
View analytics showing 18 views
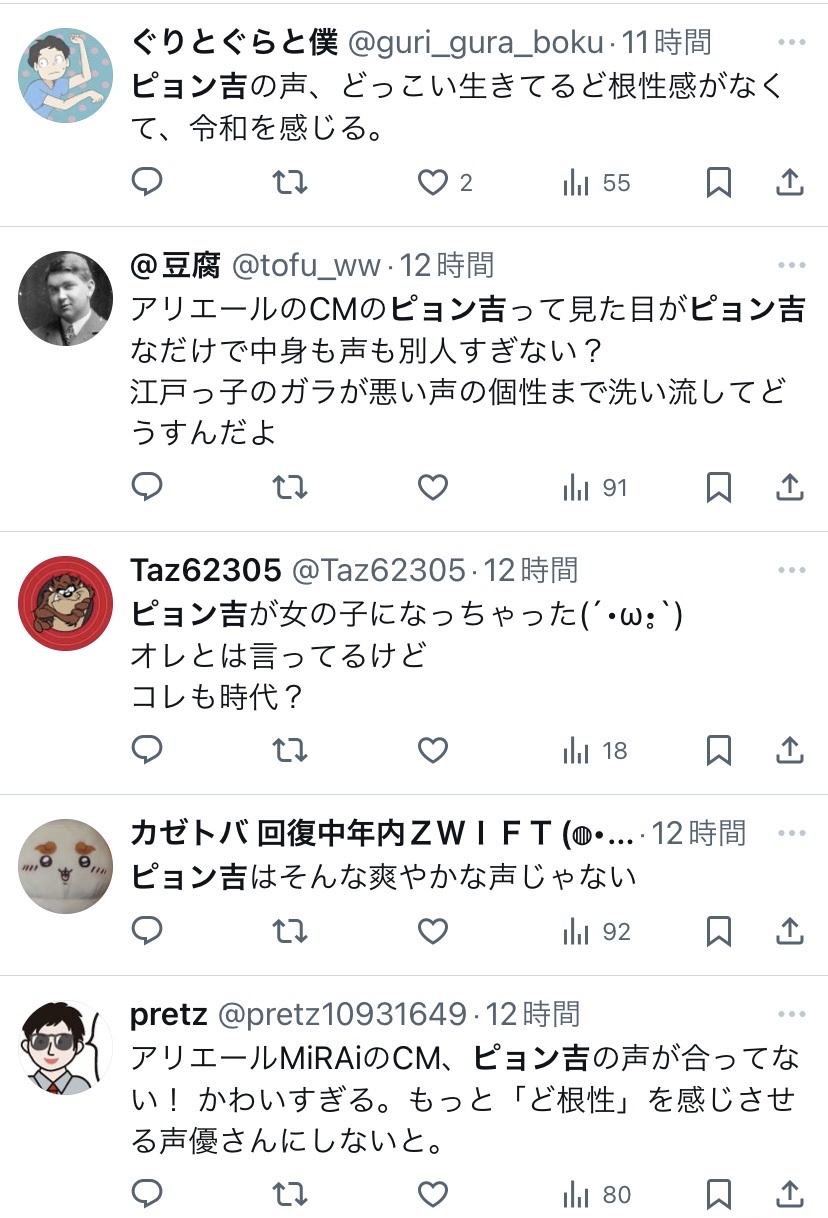coord(596,749)
